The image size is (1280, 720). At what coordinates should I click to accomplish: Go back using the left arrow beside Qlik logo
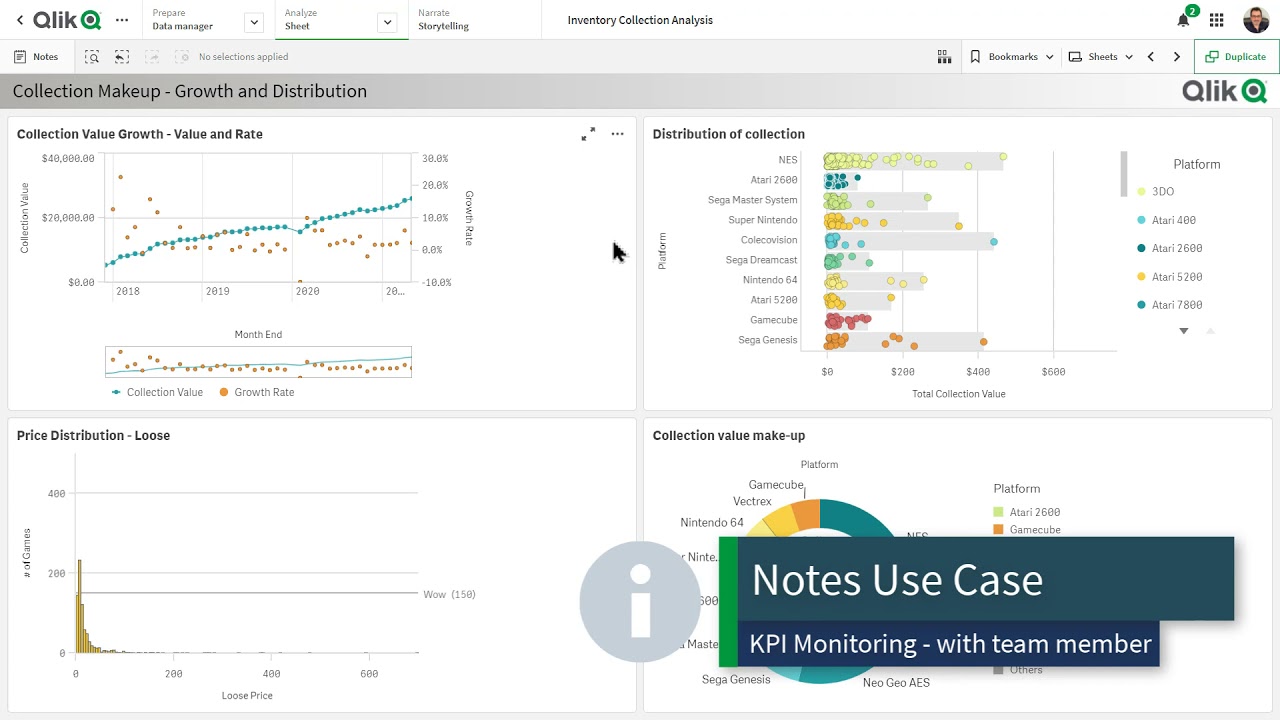(x=19, y=20)
